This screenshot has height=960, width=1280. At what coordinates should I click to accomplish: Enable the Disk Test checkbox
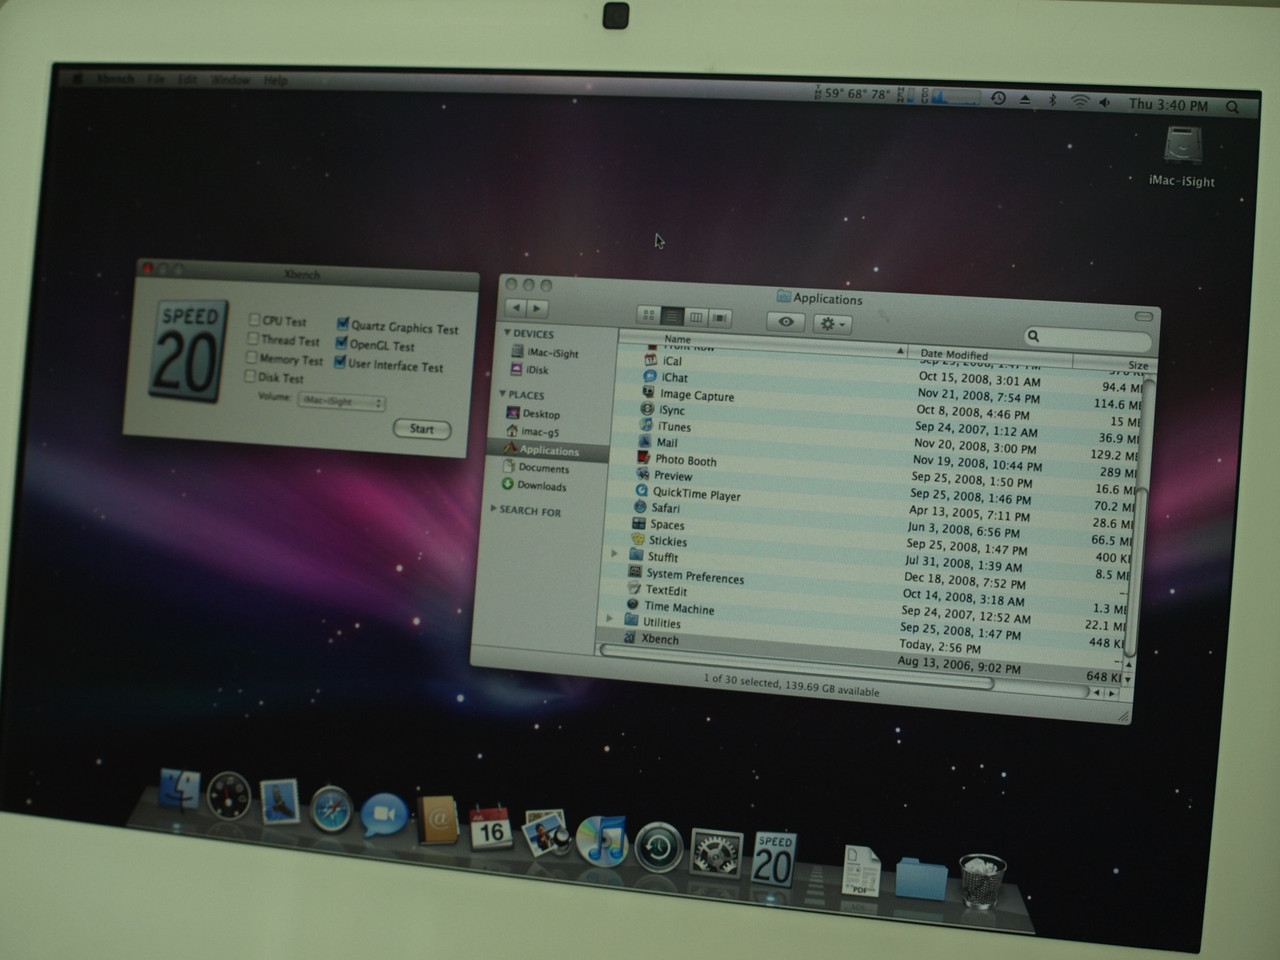250,376
